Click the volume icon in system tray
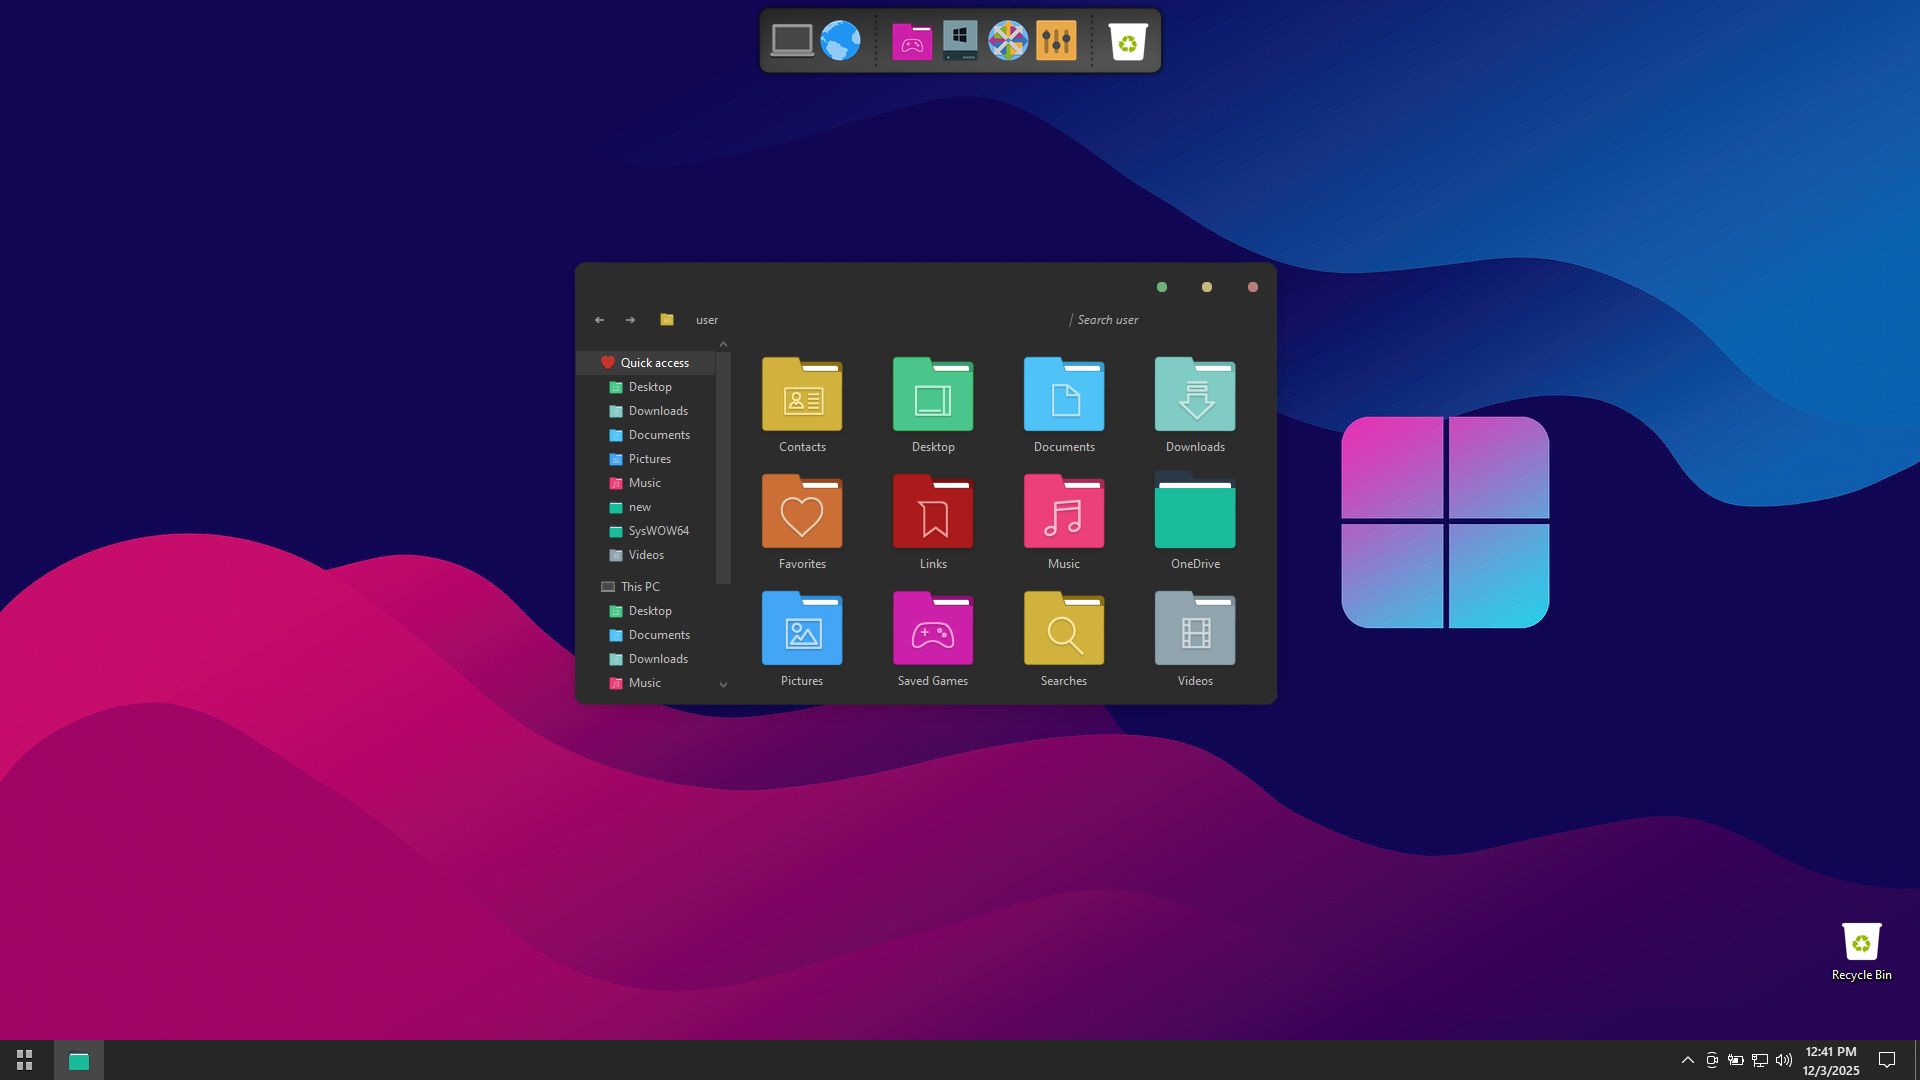Screen dimensions: 1920x1080 click(x=1783, y=1060)
